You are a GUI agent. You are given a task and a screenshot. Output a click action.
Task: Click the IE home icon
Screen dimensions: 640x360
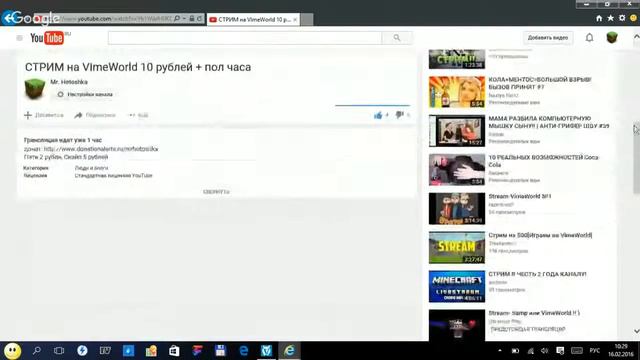(599, 18)
